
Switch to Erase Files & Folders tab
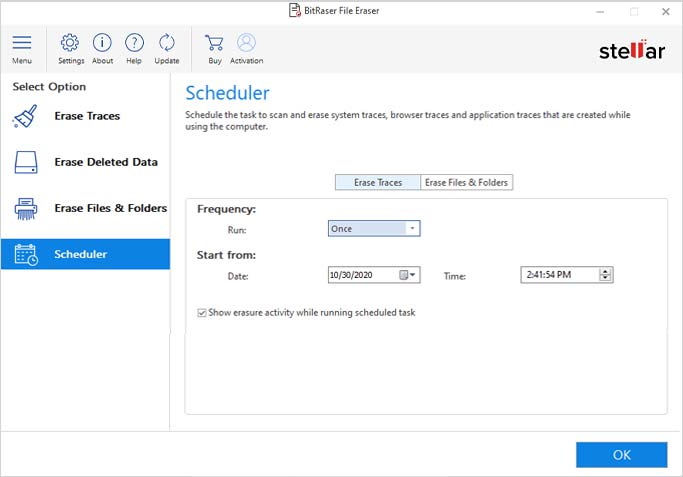(467, 183)
